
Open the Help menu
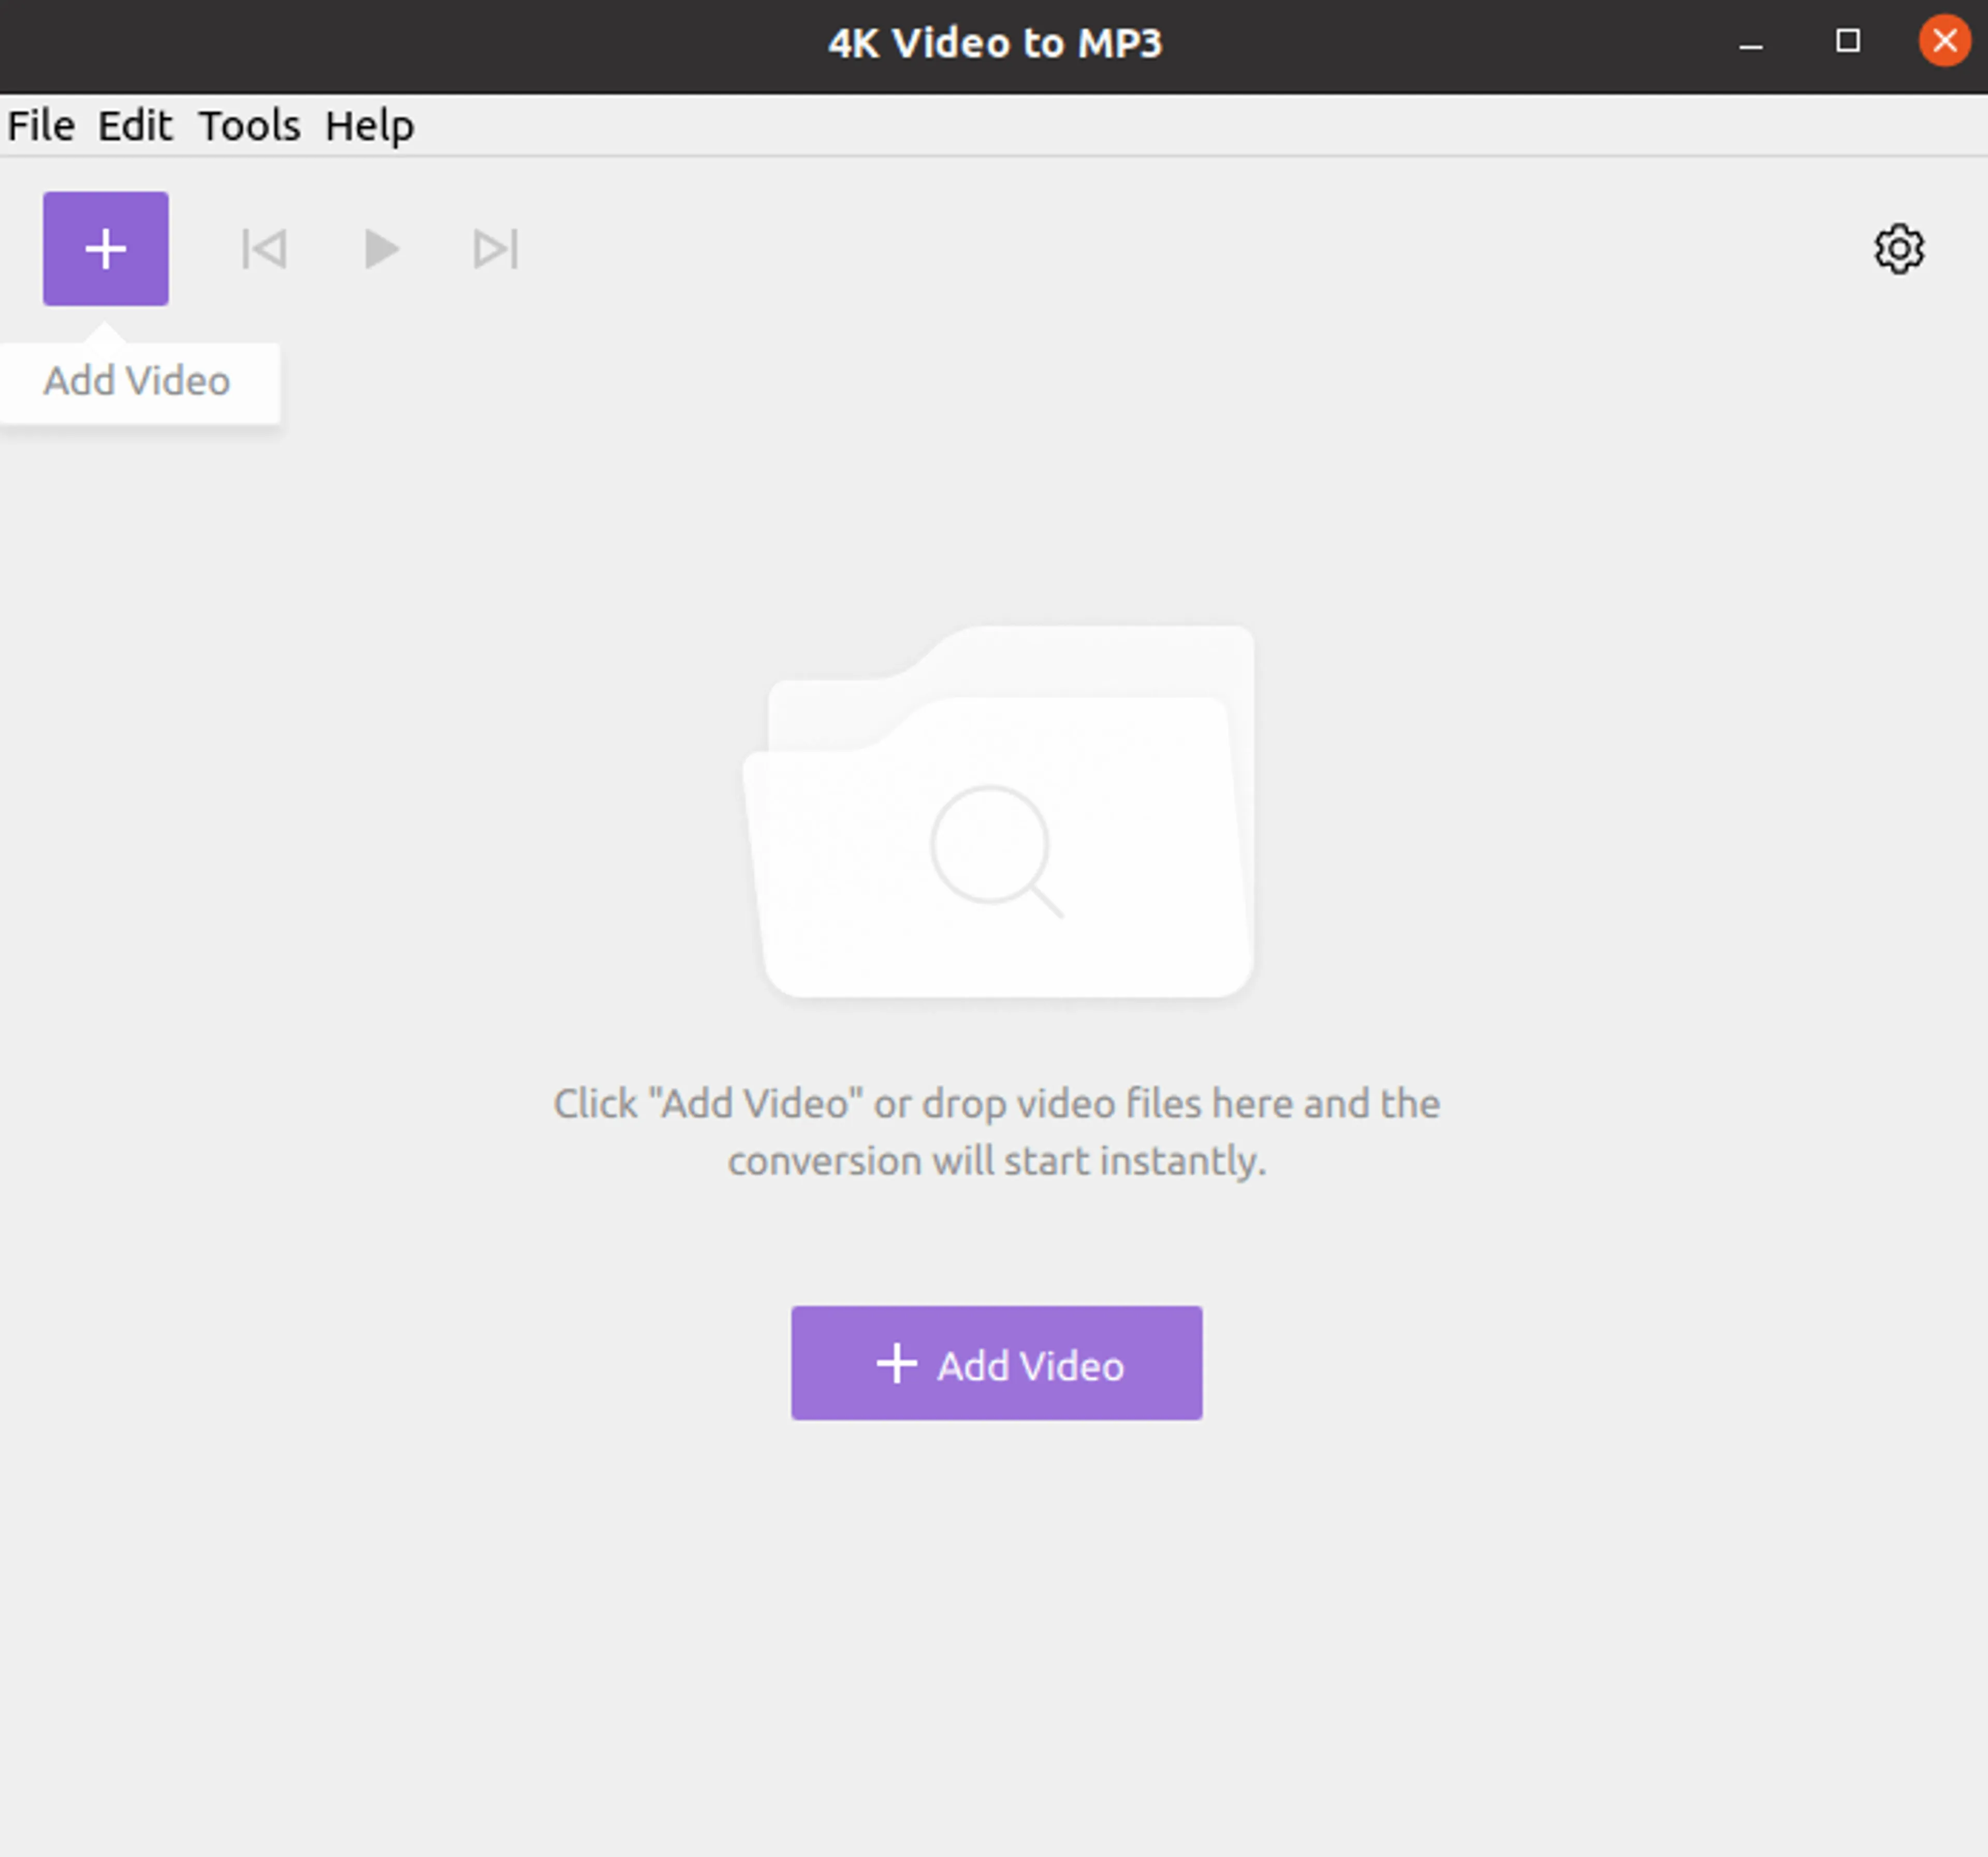(x=369, y=126)
